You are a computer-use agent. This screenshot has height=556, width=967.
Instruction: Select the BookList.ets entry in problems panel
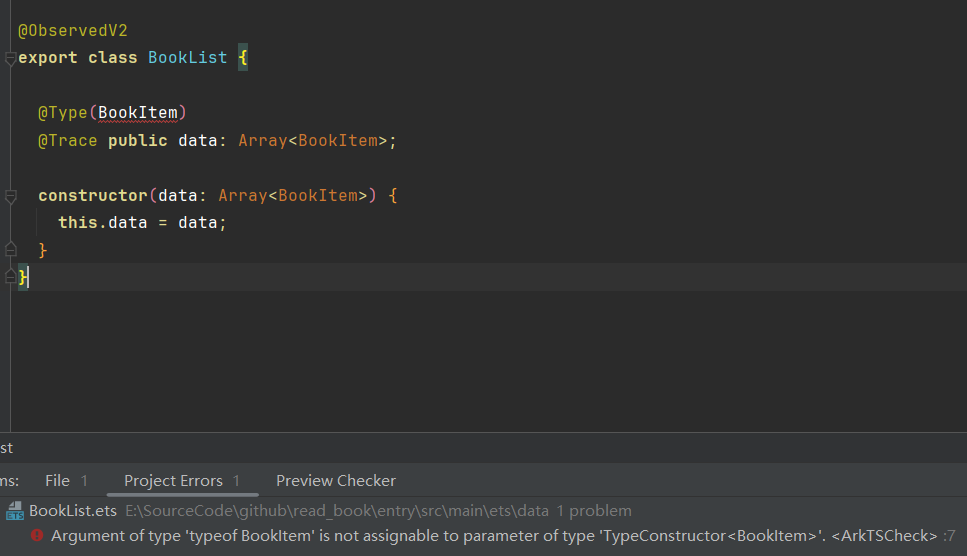(75, 511)
